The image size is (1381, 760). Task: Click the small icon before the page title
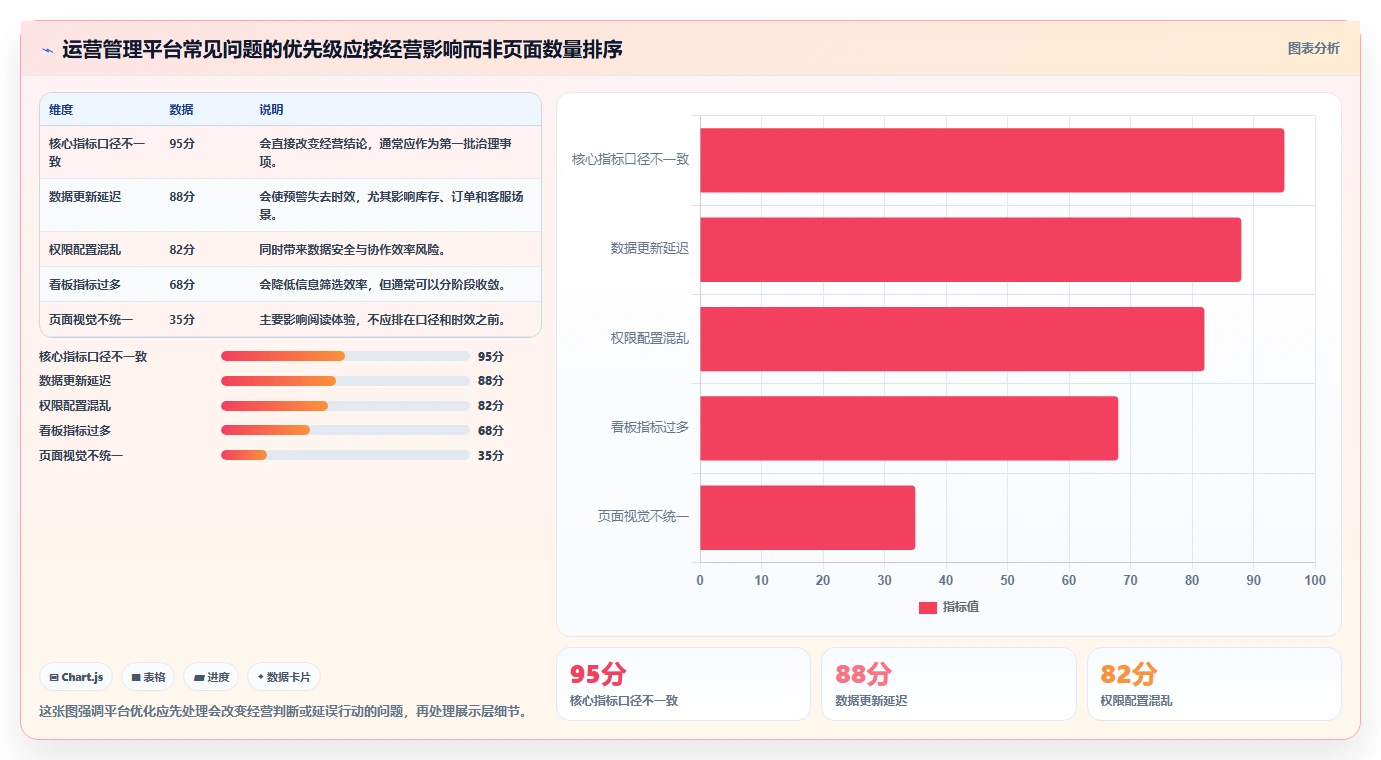click(x=48, y=50)
